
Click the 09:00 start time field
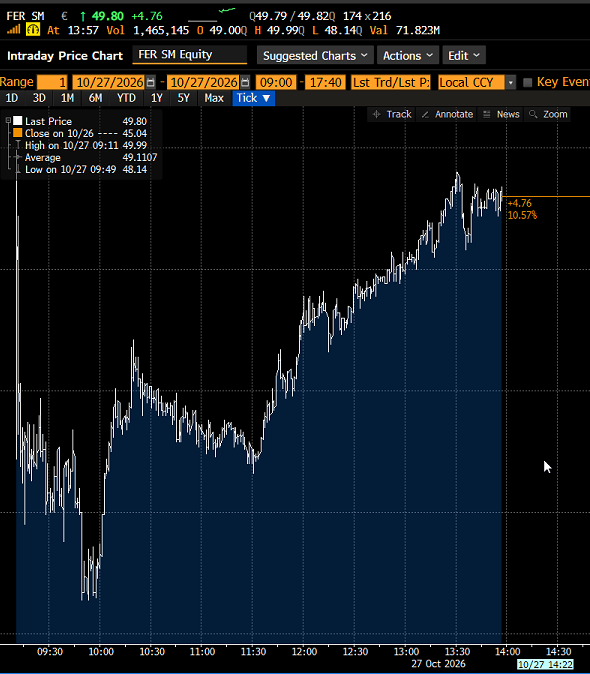276,82
